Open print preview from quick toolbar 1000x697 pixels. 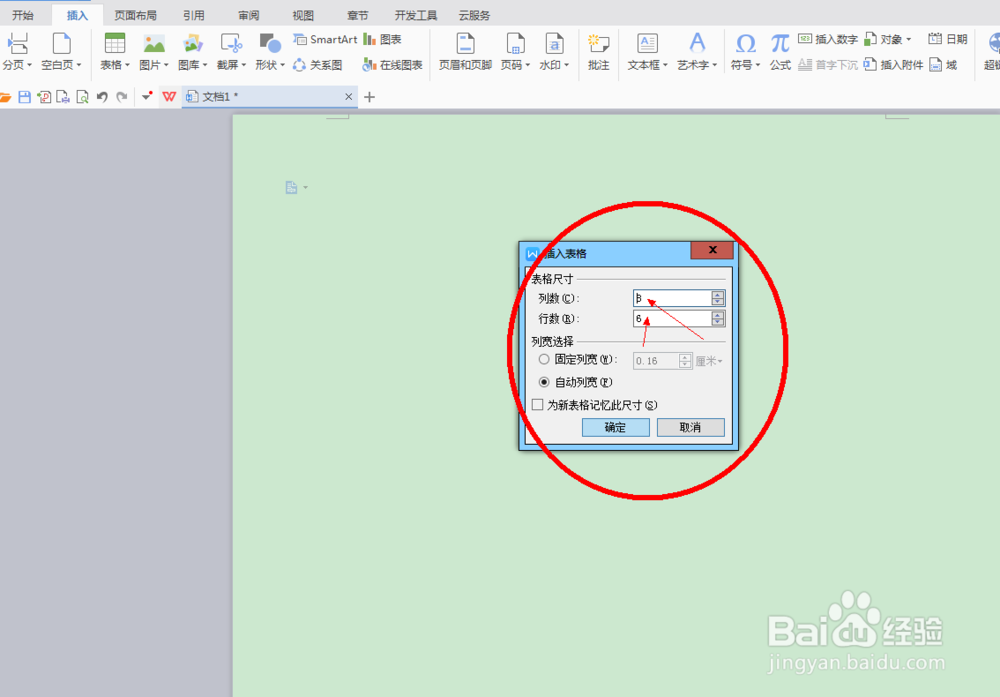tap(82, 97)
